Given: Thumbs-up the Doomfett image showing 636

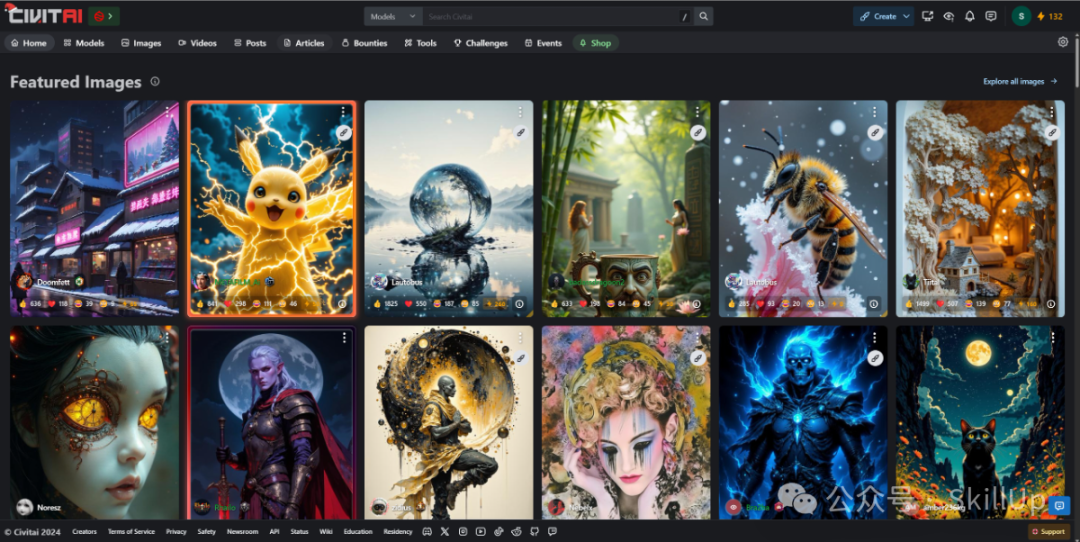Looking at the screenshot, I should (28, 304).
